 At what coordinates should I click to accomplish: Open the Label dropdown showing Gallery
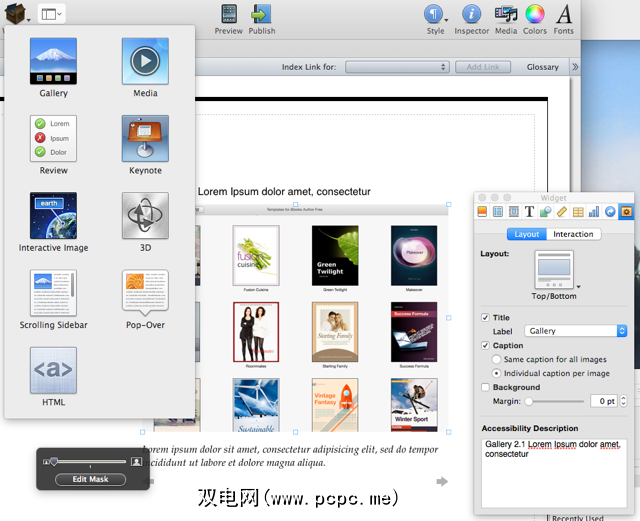pos(575,331)
